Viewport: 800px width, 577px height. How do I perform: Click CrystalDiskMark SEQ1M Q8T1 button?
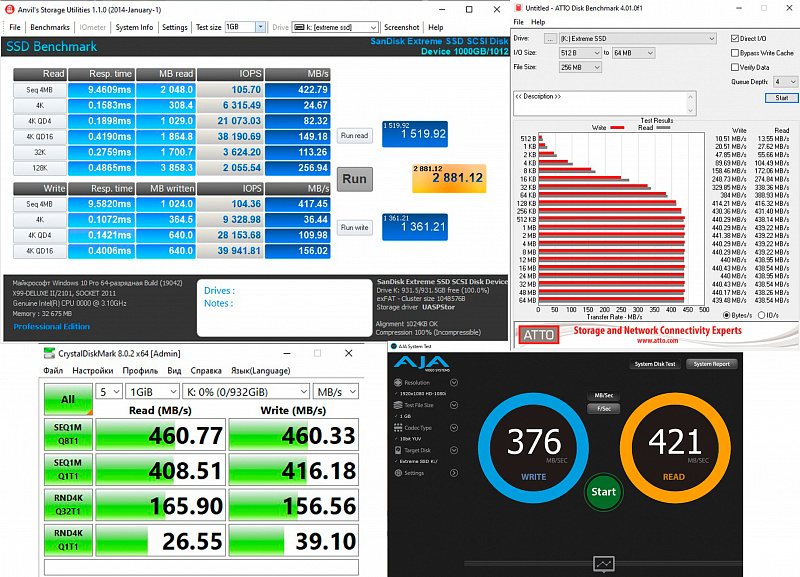[68, 434]
